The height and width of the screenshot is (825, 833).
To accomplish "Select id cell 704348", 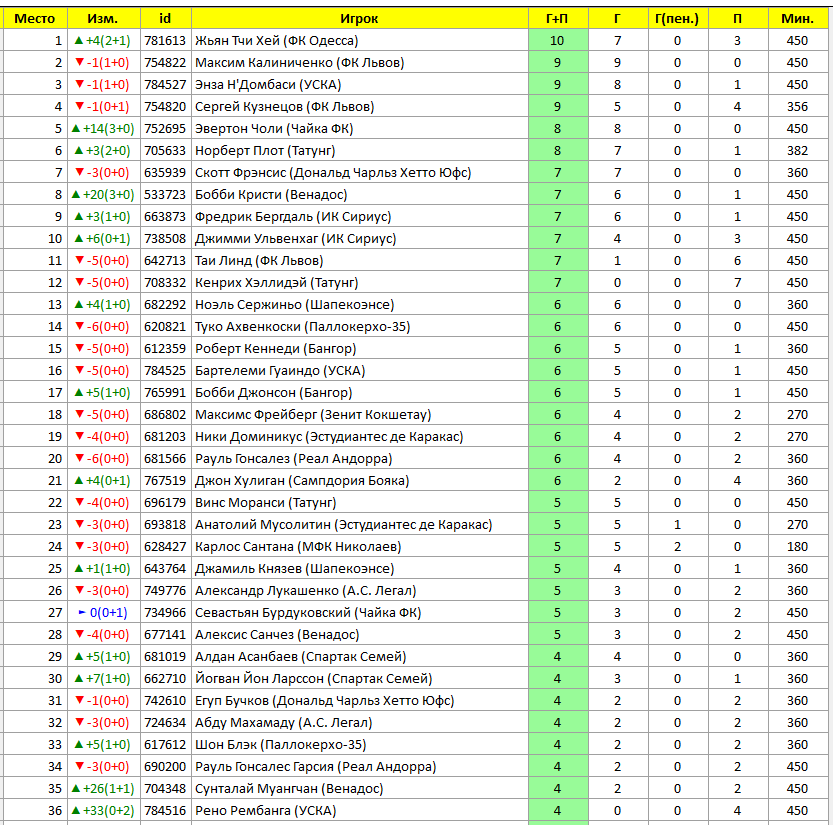I will click(165, 789).
